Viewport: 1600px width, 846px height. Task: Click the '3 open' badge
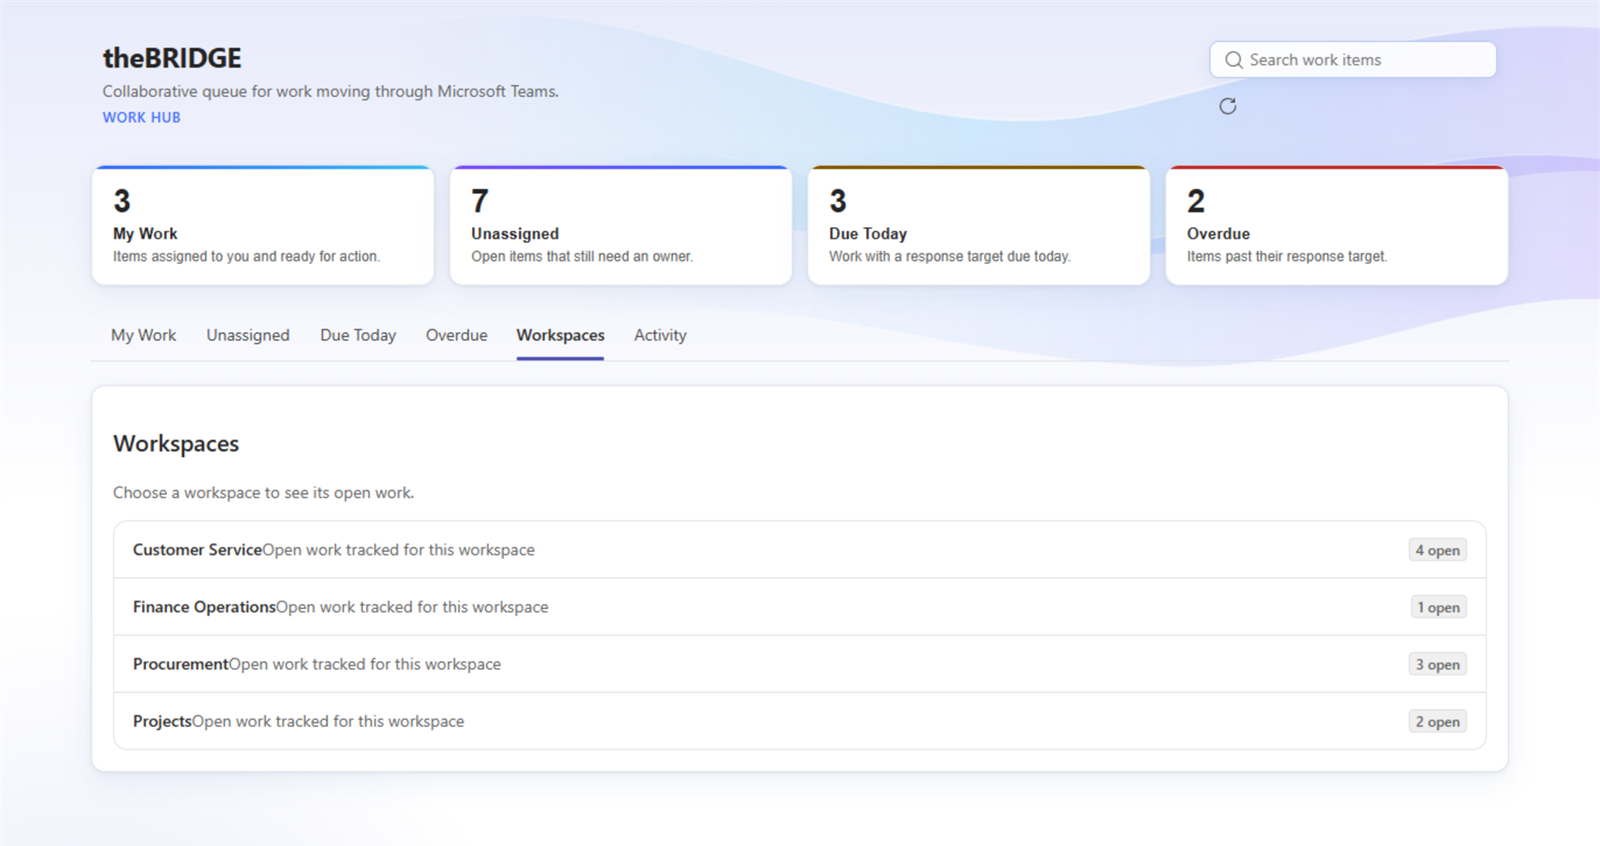(1437, 664)
